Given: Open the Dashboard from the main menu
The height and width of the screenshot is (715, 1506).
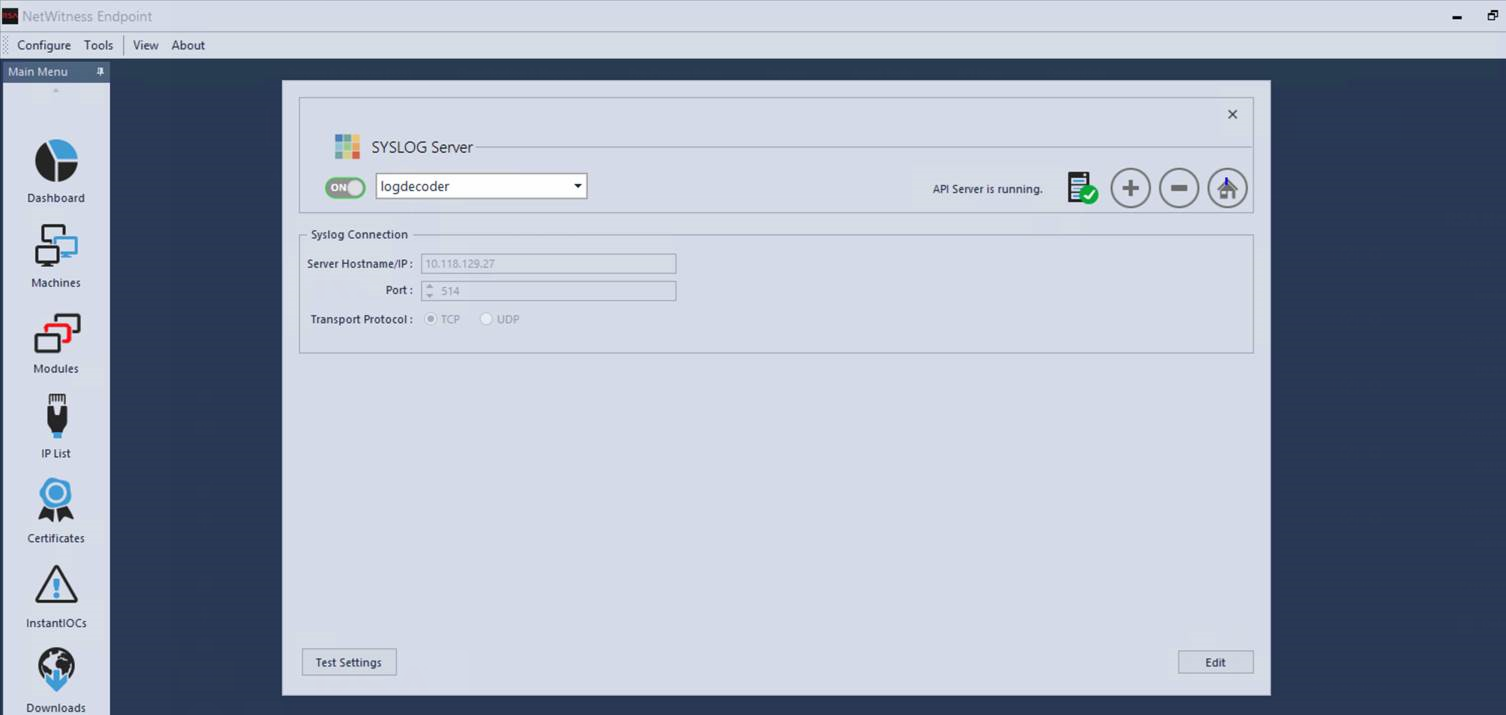Looking at the screenshot, I should tap(56, 162).
